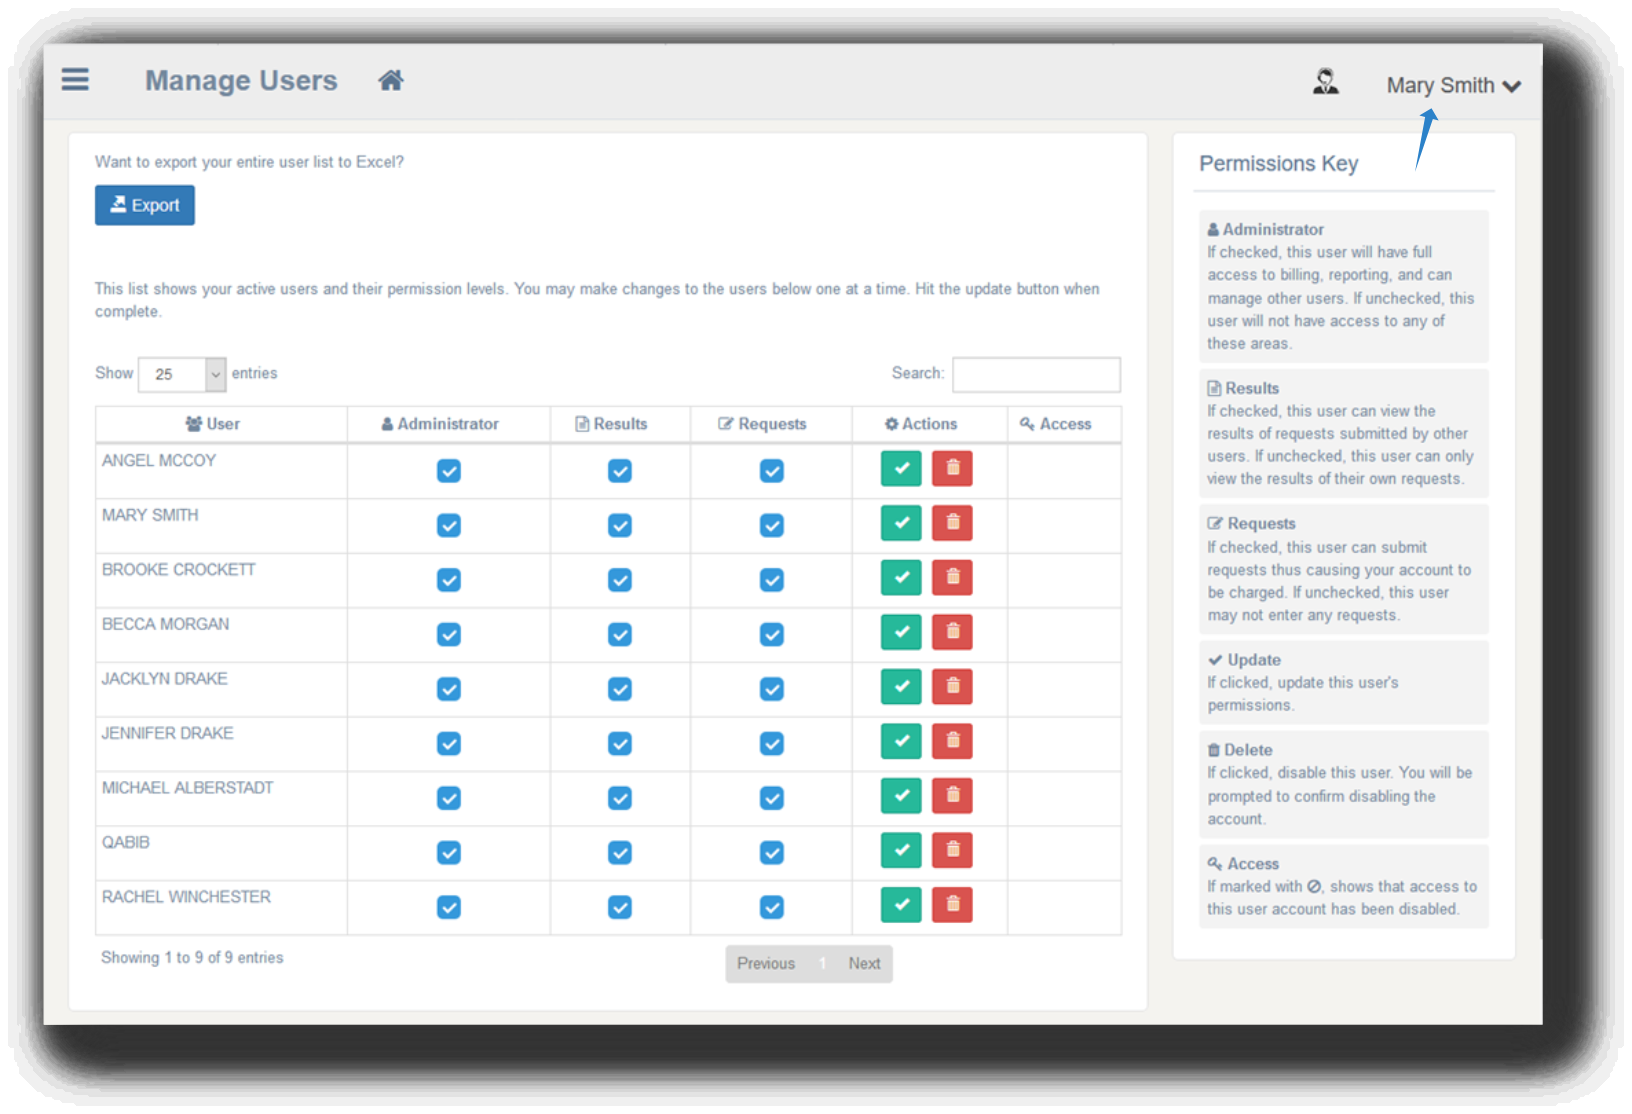The height and width of the screenshot is (1114, 1632).
Task: Focus the Search input field
Action: pos(1036,374)
